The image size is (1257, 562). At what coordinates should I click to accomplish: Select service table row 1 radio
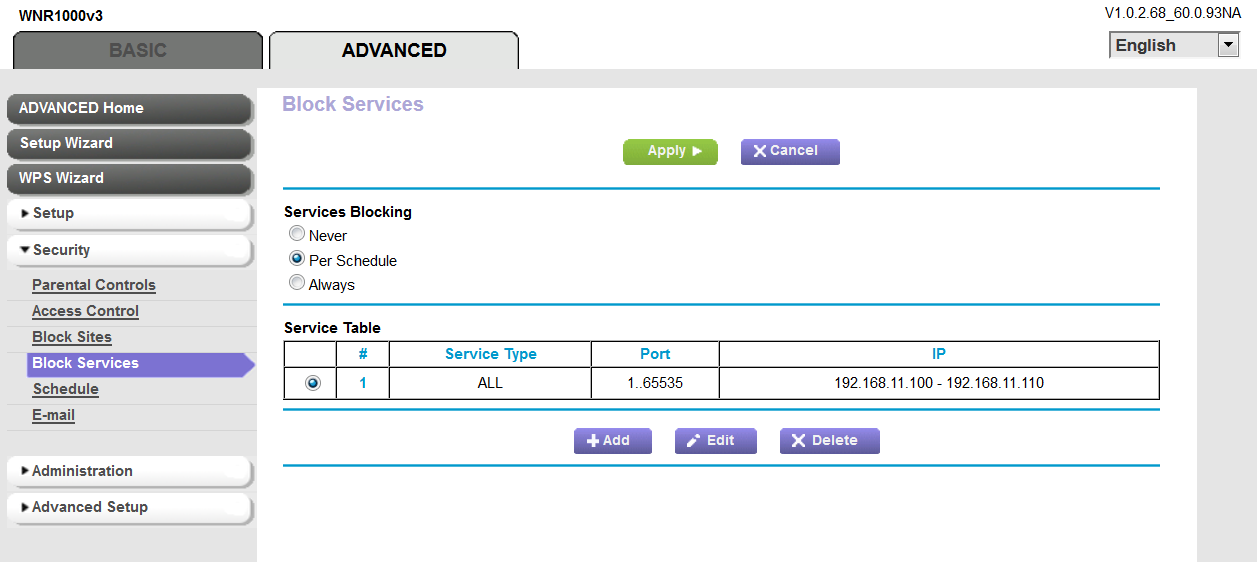(313, 383)
